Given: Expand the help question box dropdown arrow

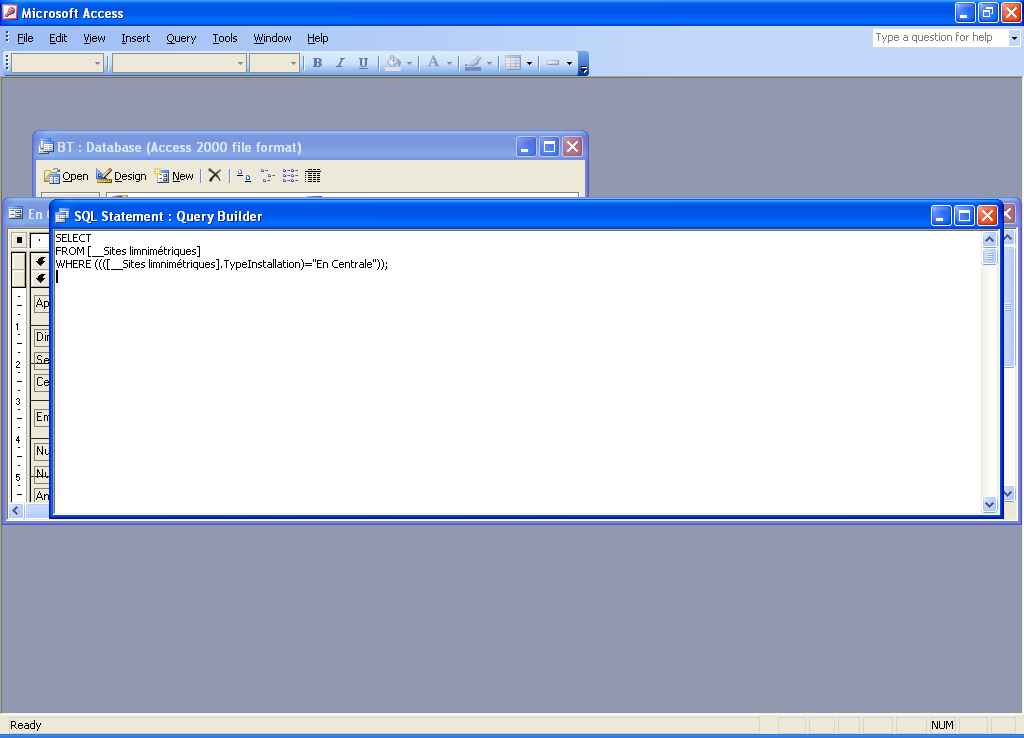Looking at the screenshot, I should 1014,38.
